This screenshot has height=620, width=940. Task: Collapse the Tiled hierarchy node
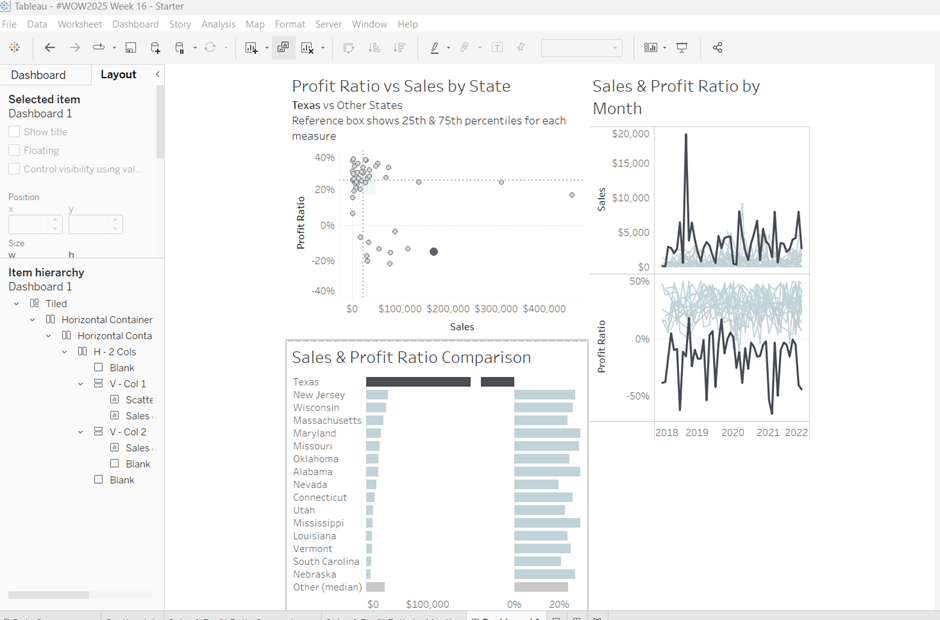[17, 304]
